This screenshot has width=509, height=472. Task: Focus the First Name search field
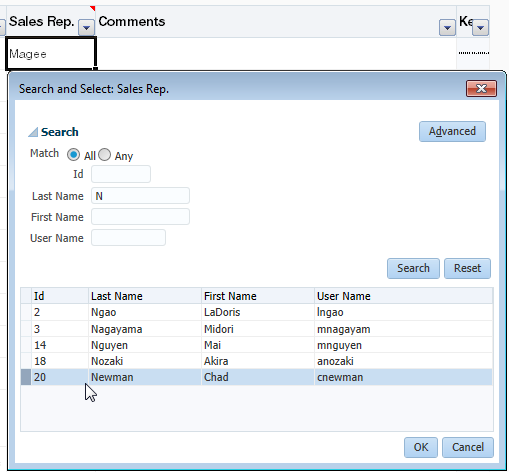coord(140,217)
